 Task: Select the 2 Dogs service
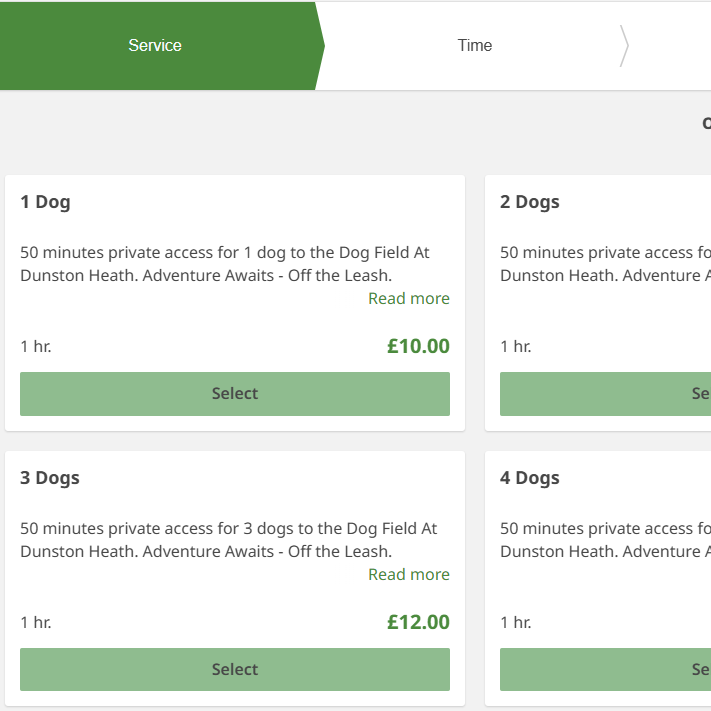[x=605, y=394]
